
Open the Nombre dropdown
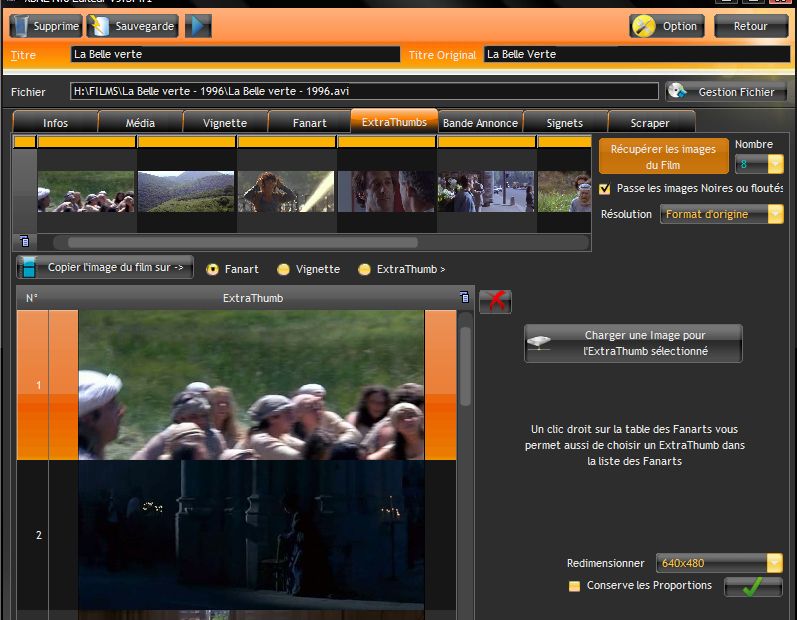point(776,164)
